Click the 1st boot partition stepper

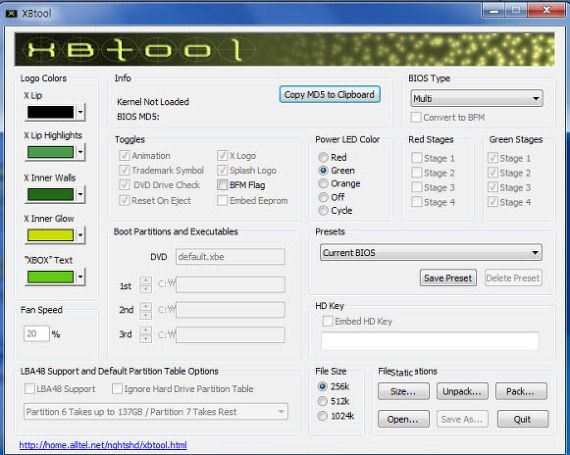[x=146, y=285]
